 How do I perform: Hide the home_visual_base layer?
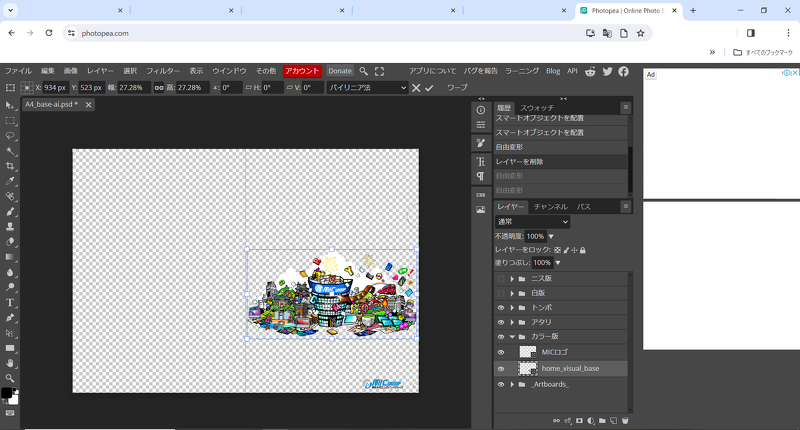(501, 368)
